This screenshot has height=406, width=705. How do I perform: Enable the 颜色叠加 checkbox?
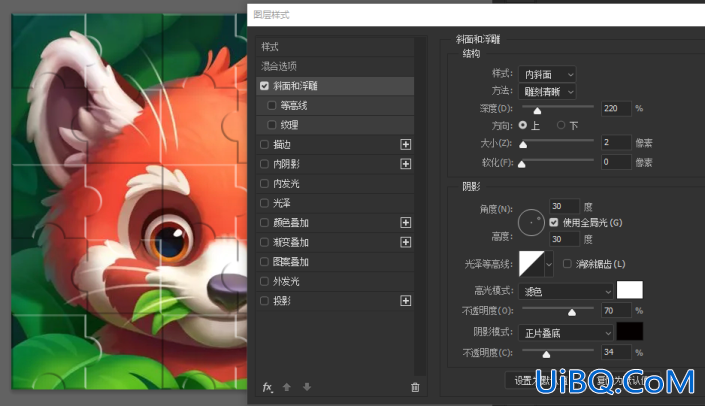click(264, 223)
